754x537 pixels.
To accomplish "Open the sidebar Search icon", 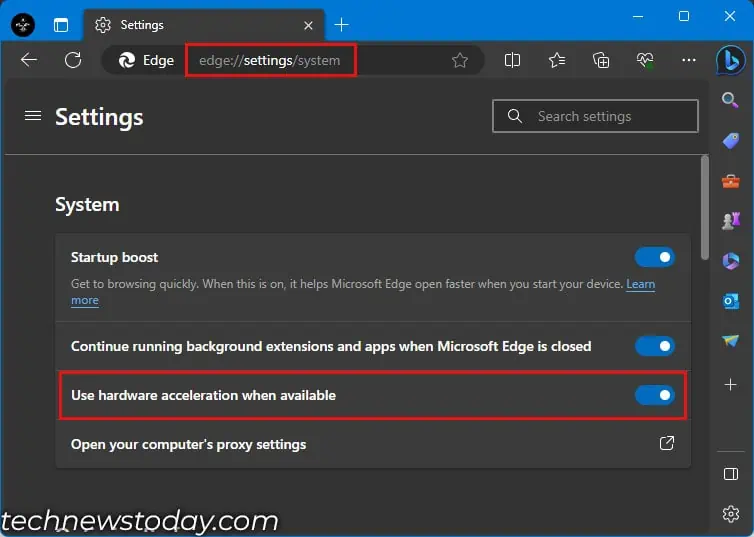I will click(730, 100).
